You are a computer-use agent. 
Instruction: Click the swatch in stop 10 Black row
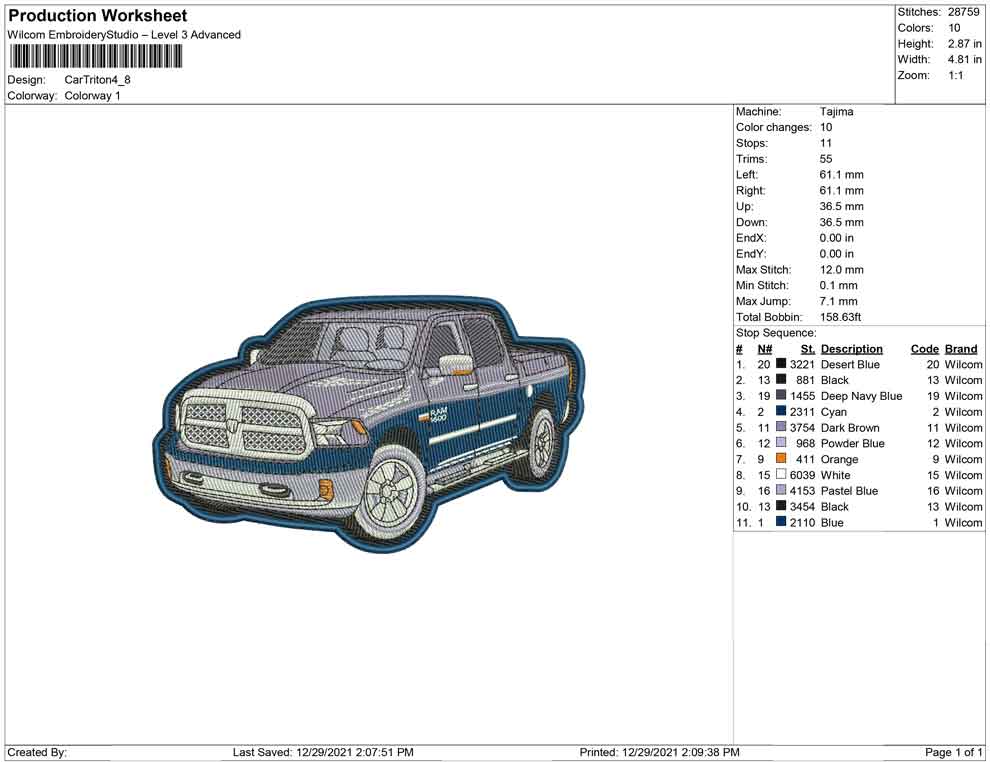781,506
